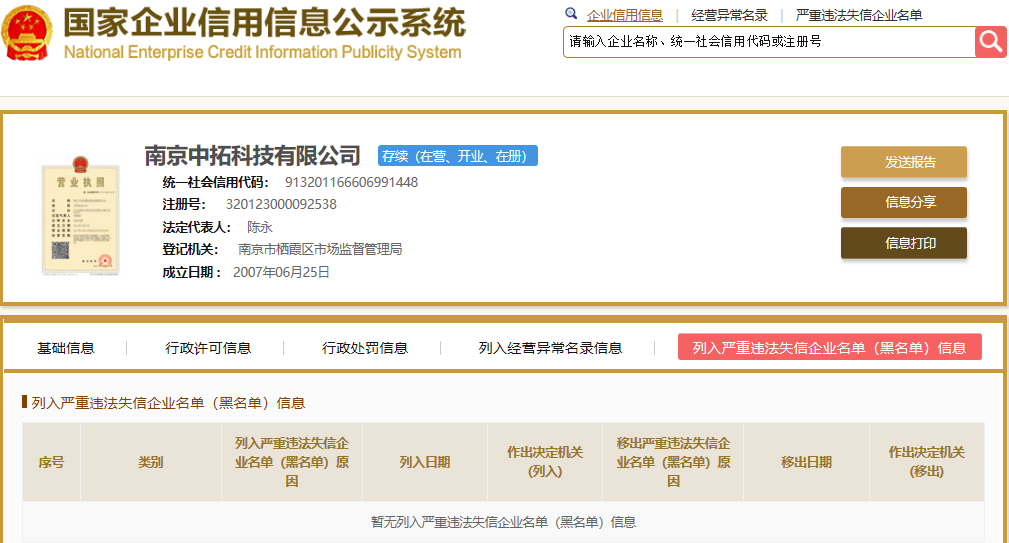Click the small magnifier icon beside 企业信用信息
The image size is (1009, 543).
[x=571, y=14]
